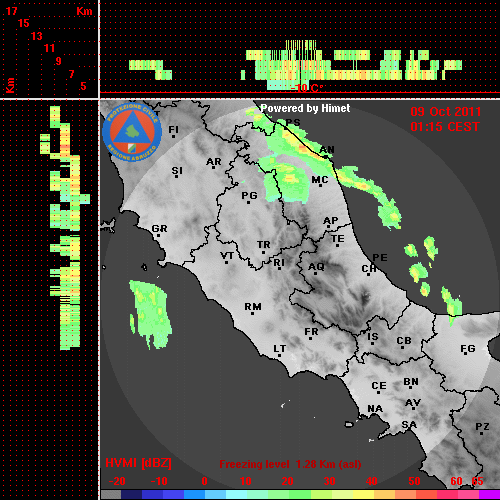Click the '40' dBZ scale value
Viewport: 500px width, 500px height.
click(x=371, y=481)
